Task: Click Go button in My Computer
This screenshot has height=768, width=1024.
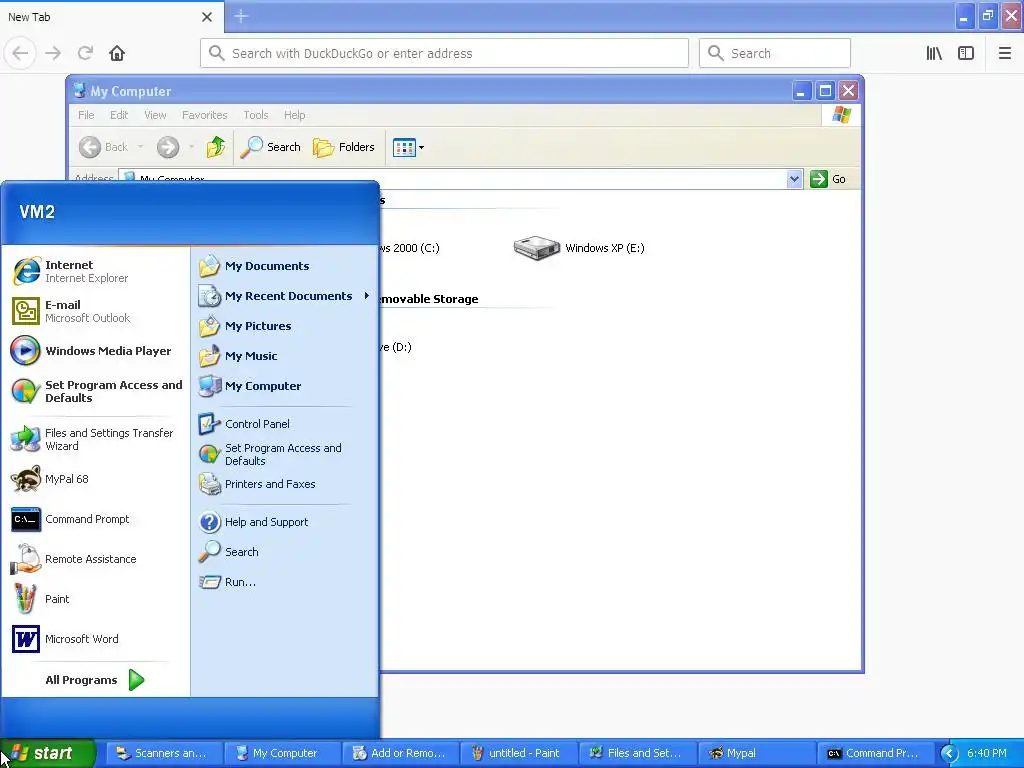Action: (829, 179)
